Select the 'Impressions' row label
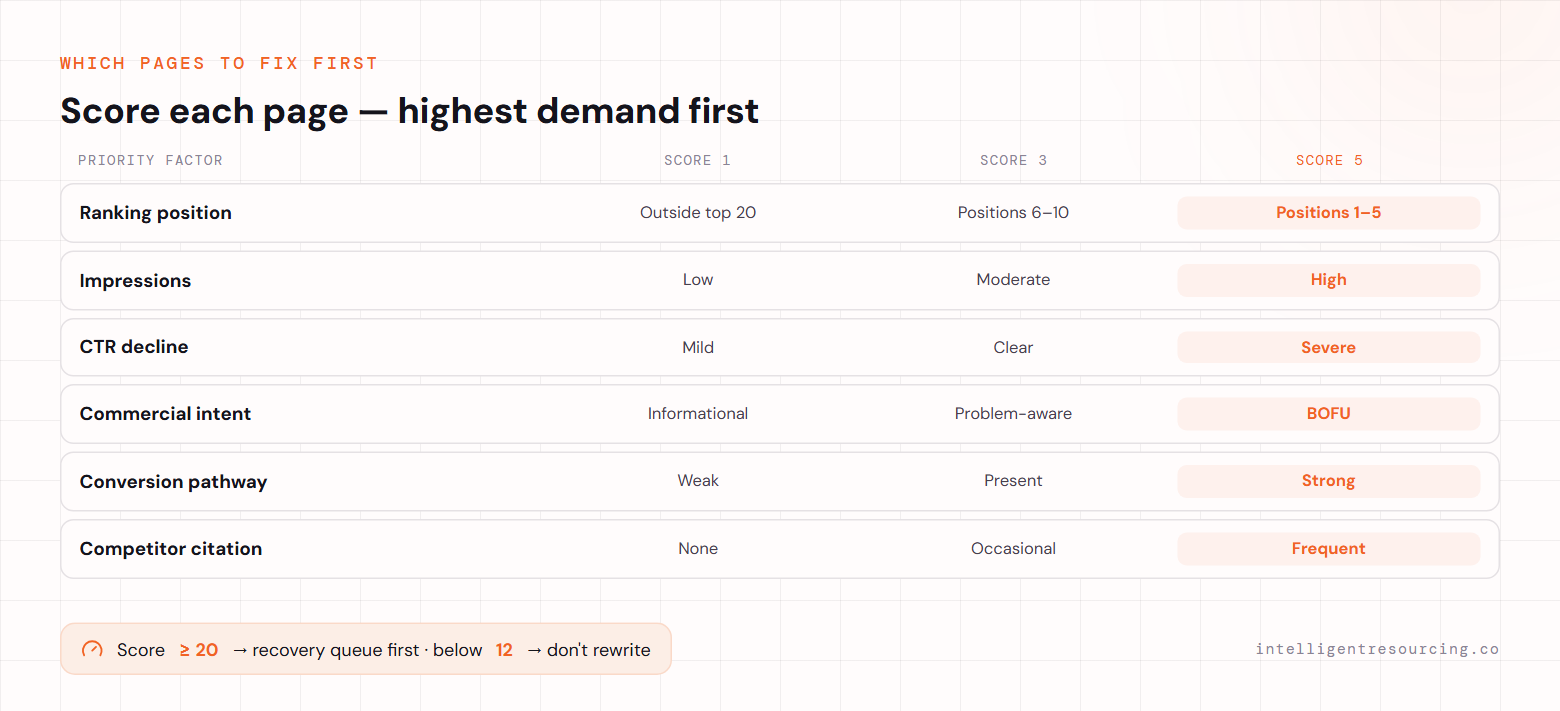Image resolution: width=1560 pixels, height=711 pixels. click(135, 281)
